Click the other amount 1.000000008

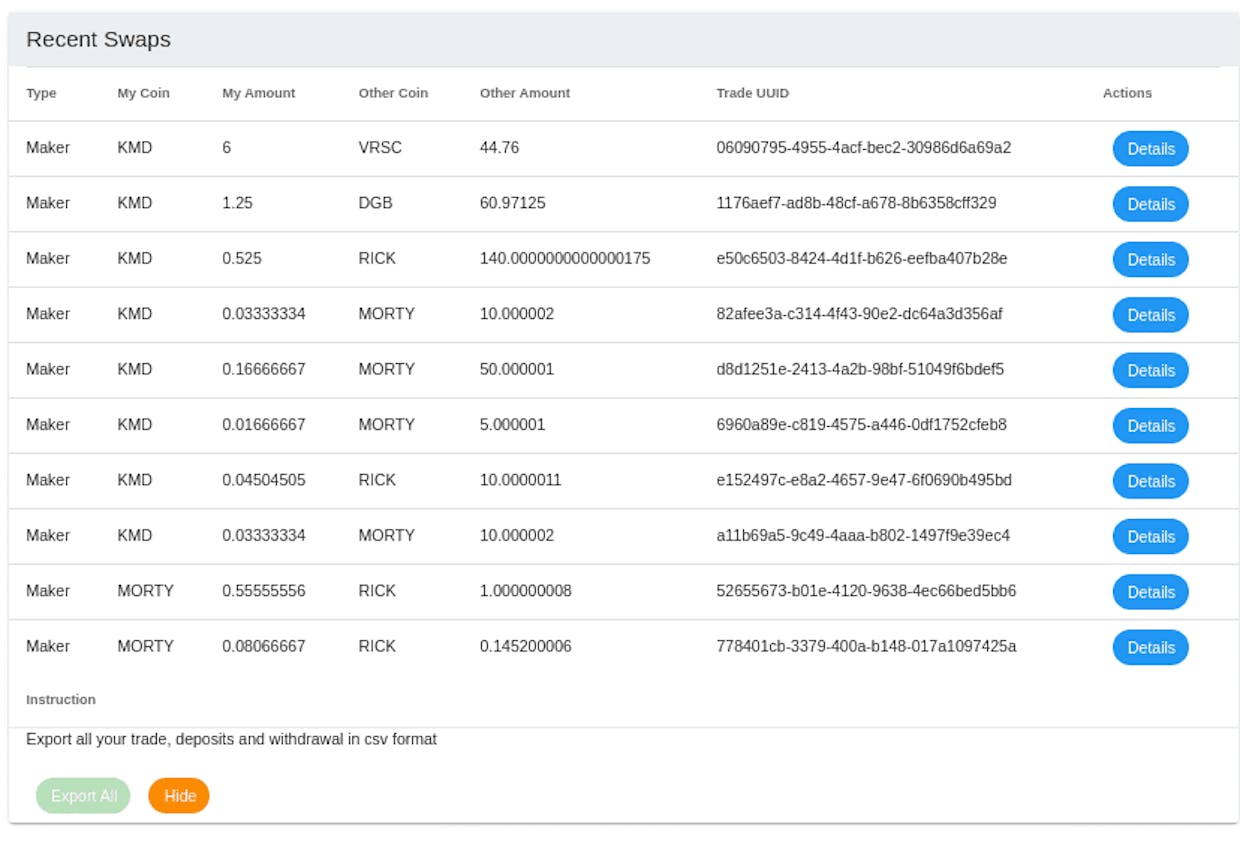[x=525, y=591]
